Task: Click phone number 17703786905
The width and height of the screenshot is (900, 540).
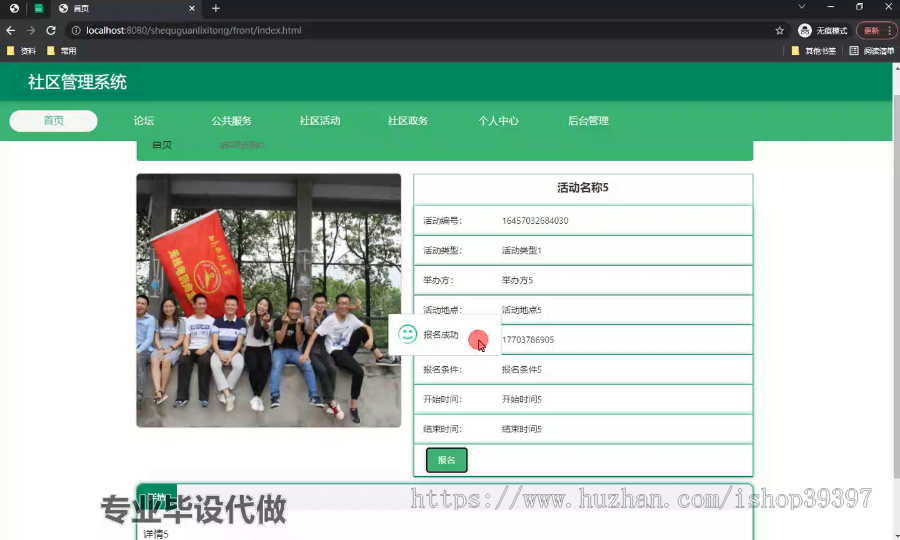Action: [528, 340]
